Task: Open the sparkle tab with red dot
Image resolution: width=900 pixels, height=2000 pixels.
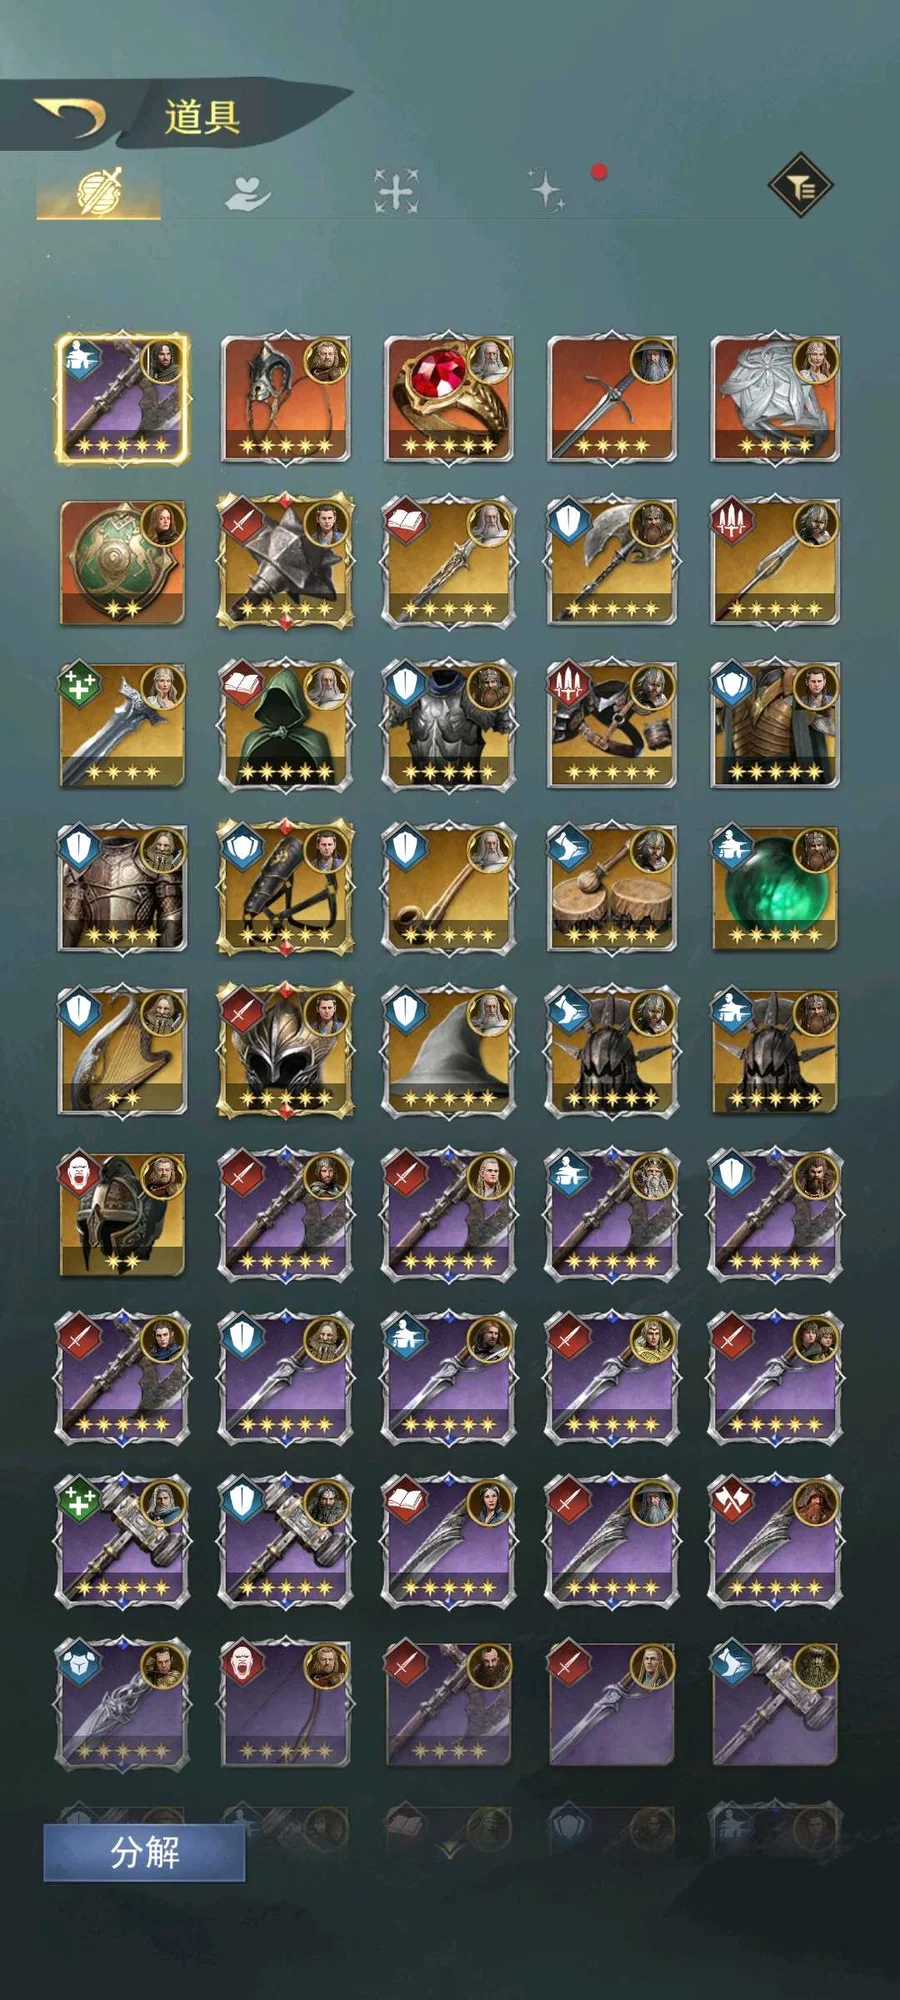Action: pyautogui.click(x=547, y=189)
